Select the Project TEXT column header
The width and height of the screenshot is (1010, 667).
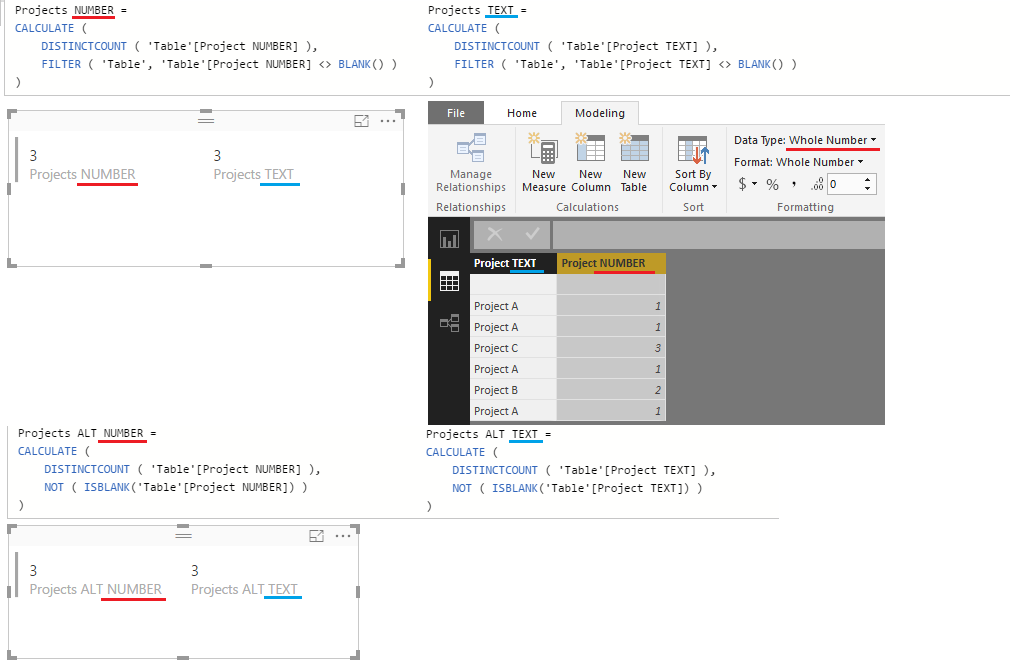click(x=513, y=263)
